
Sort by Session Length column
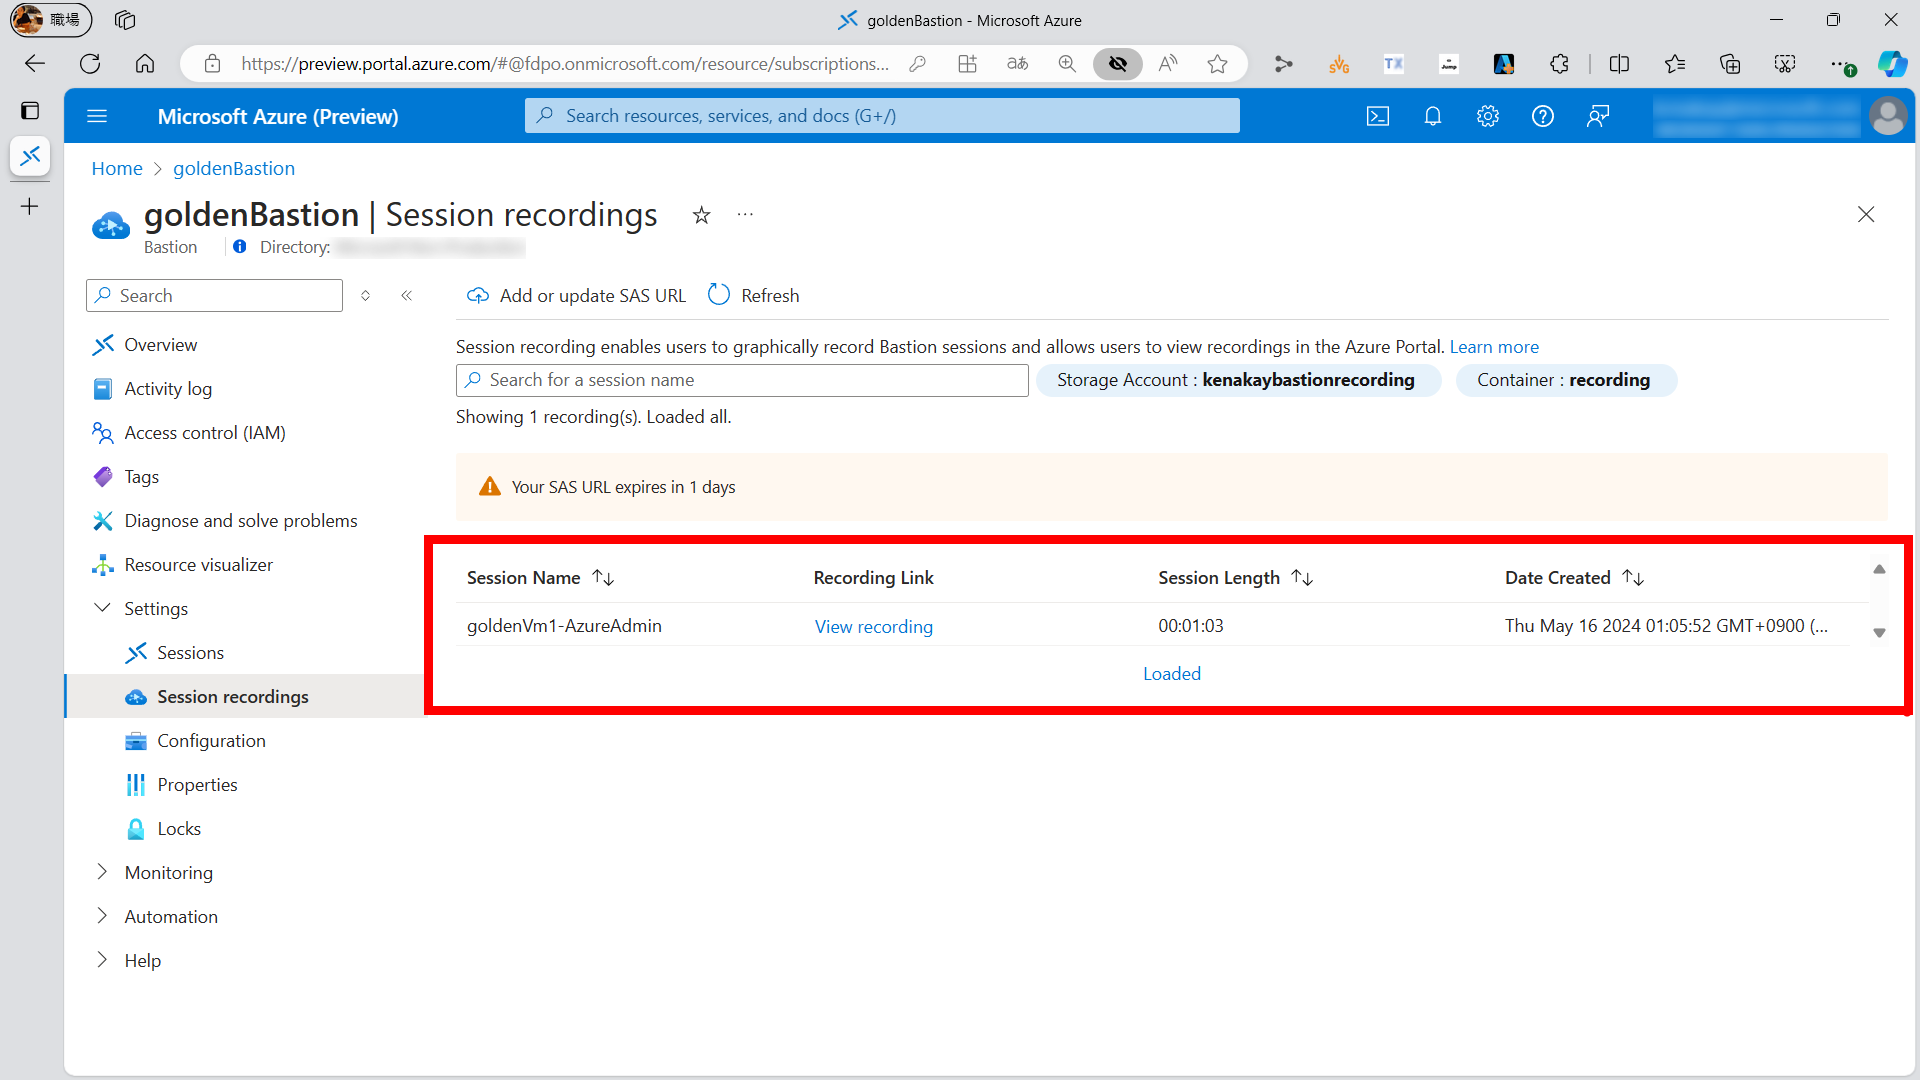(1302, 578)
